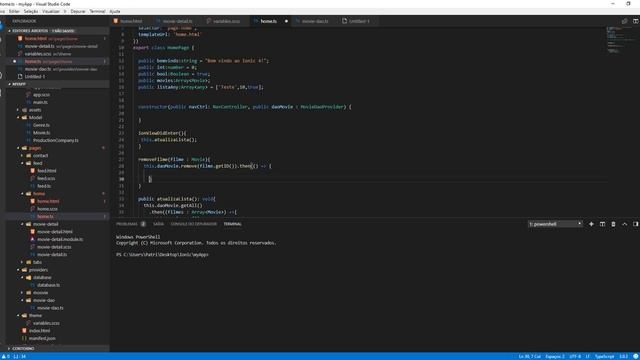Open the powershell terminal selector dropdown
Image resolution: width=640 pixels, height=360 pixels.
(555, 224)
